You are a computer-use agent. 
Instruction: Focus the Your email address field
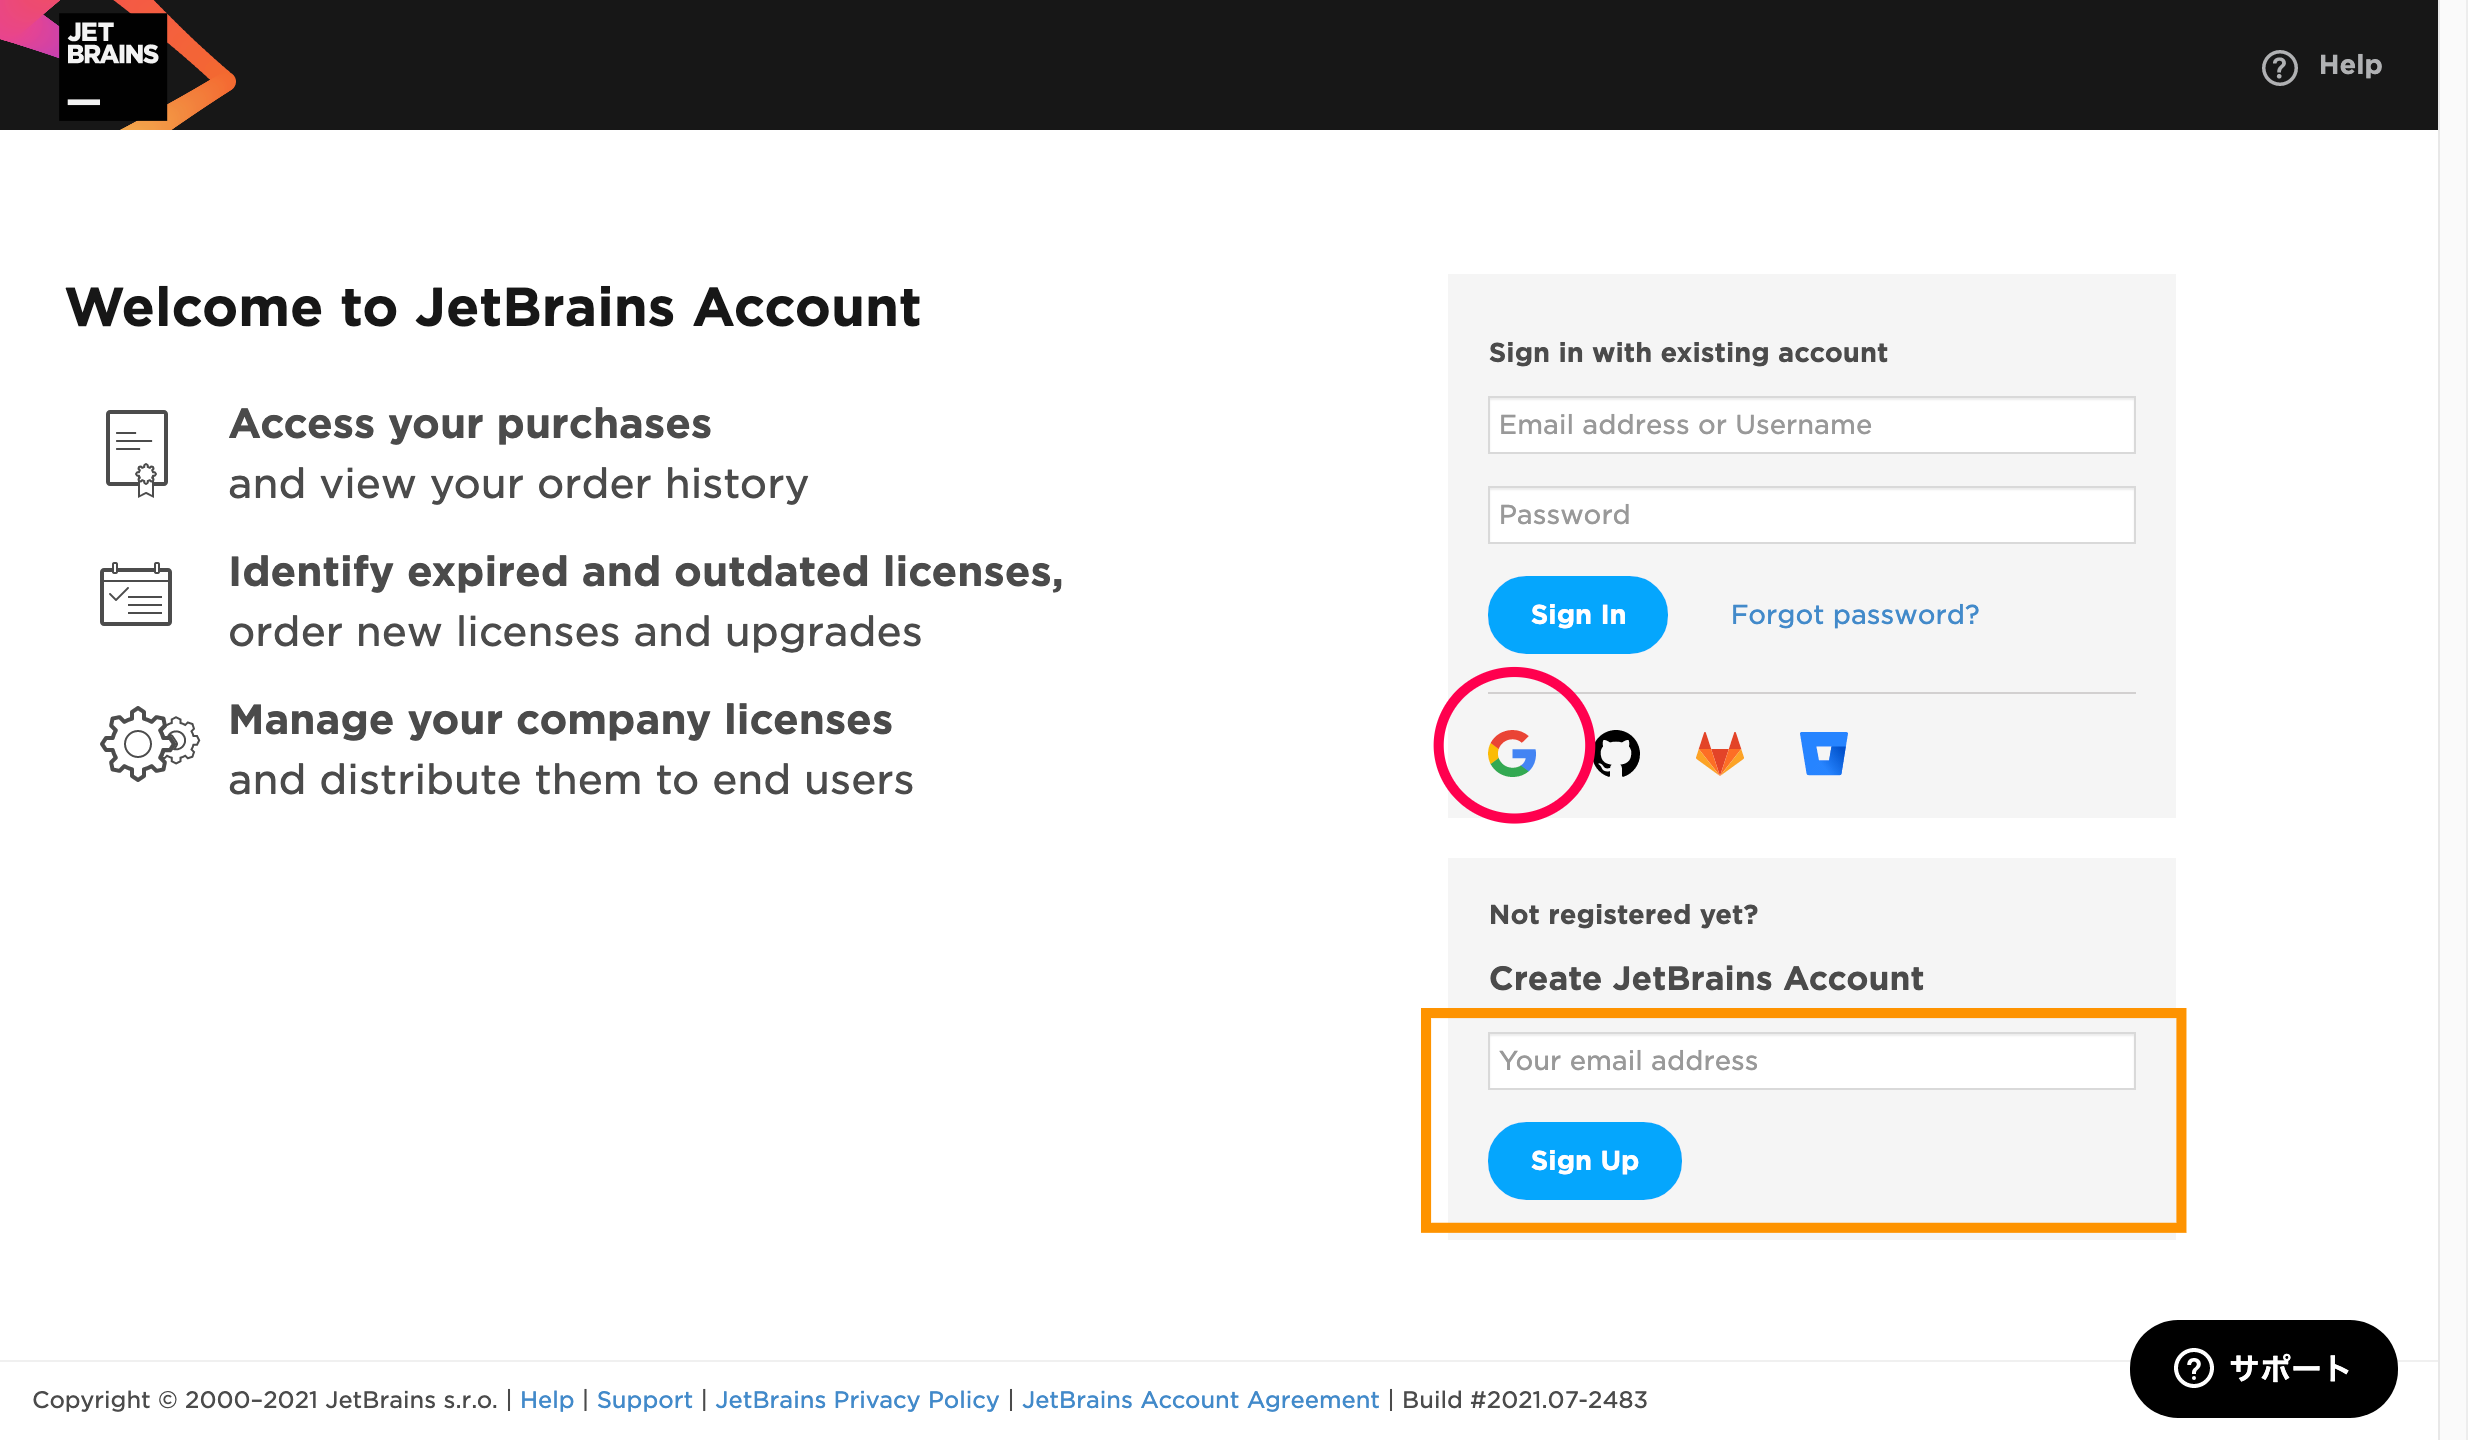coord(1811,1061)
